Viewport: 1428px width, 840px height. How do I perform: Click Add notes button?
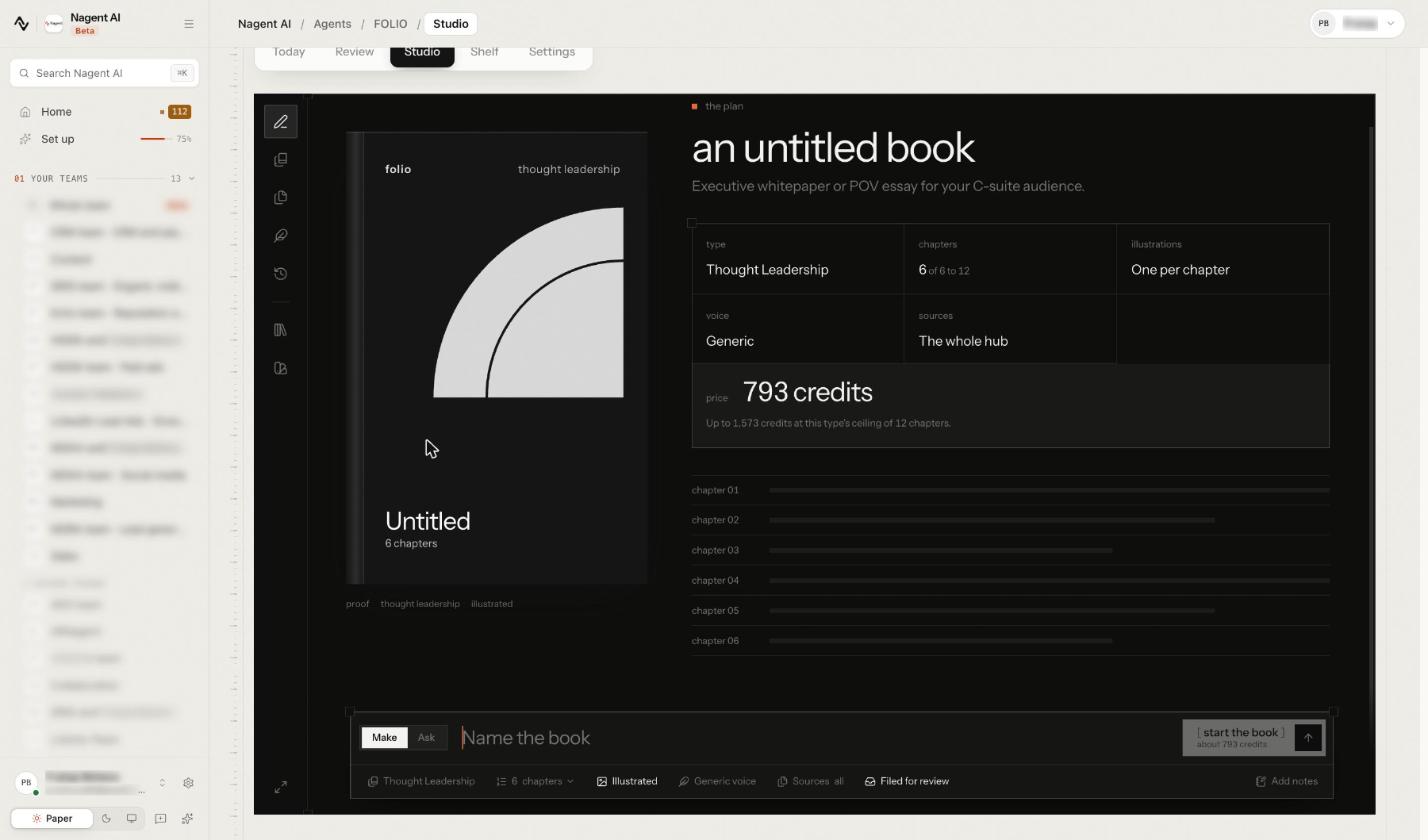1286,781
